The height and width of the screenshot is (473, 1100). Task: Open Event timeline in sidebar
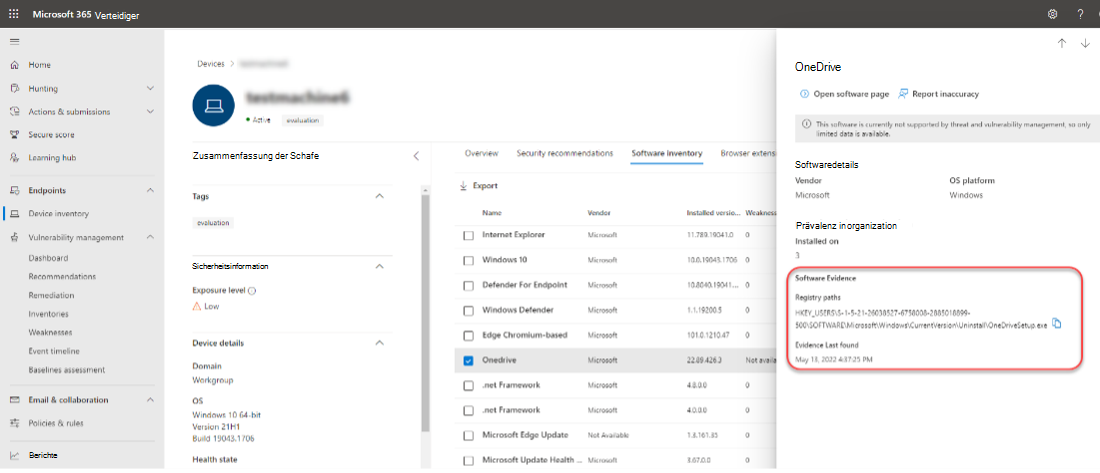point(54,351)
